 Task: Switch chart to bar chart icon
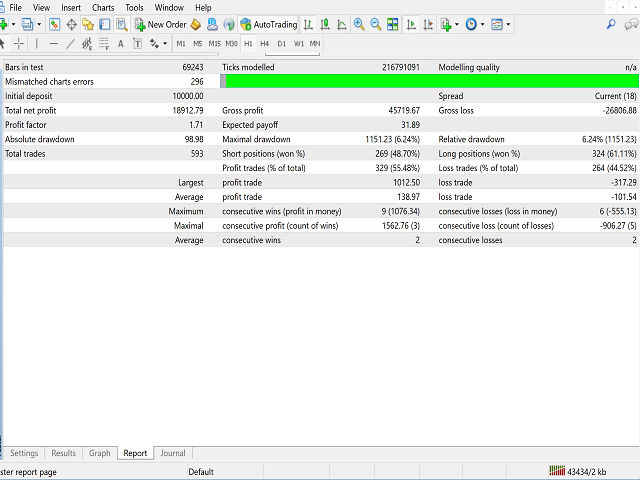tap(309, 24)
